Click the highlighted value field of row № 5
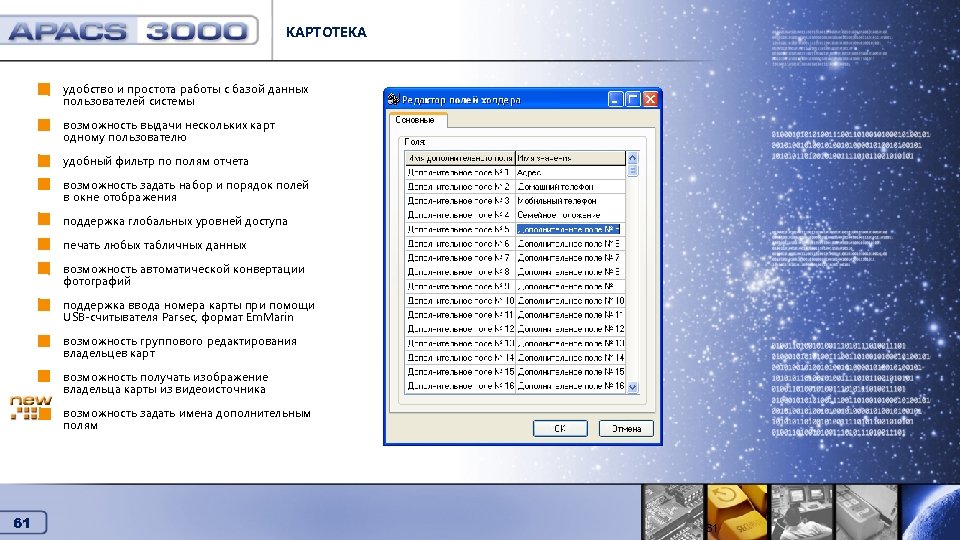The image size is (960, 540). 570,230
